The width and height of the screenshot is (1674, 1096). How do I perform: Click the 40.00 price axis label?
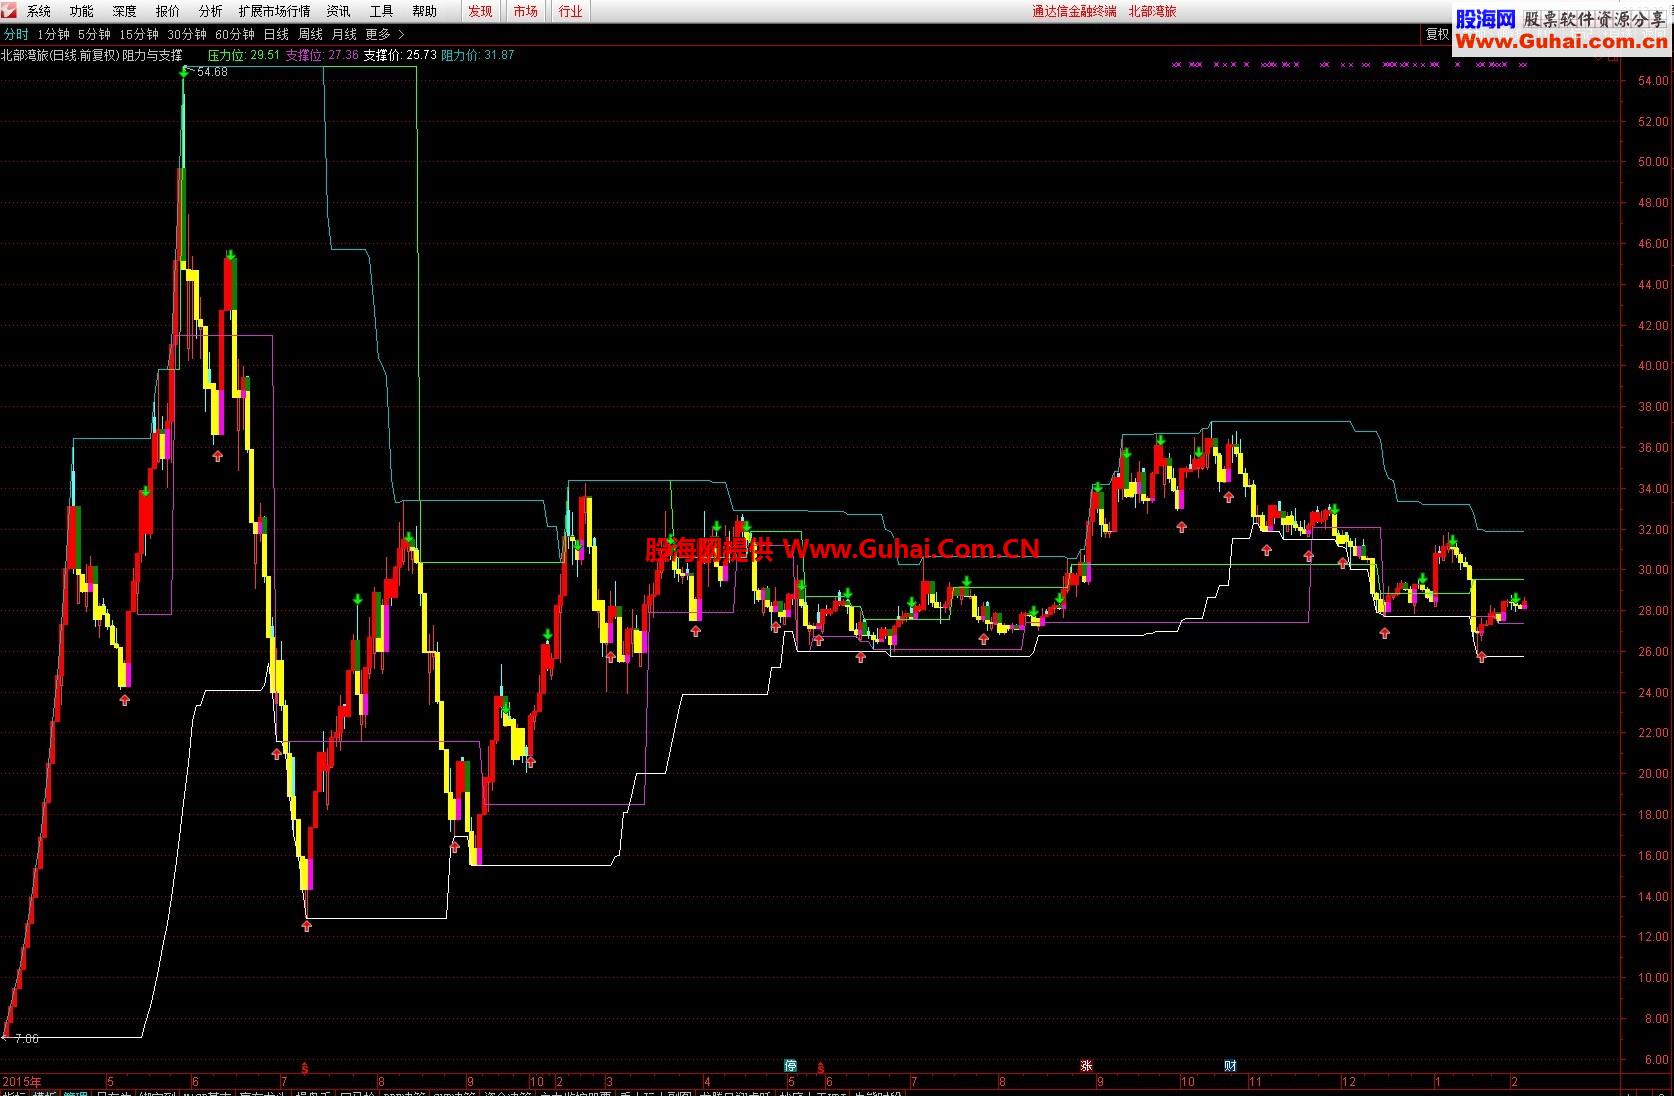pos(1653,366)
